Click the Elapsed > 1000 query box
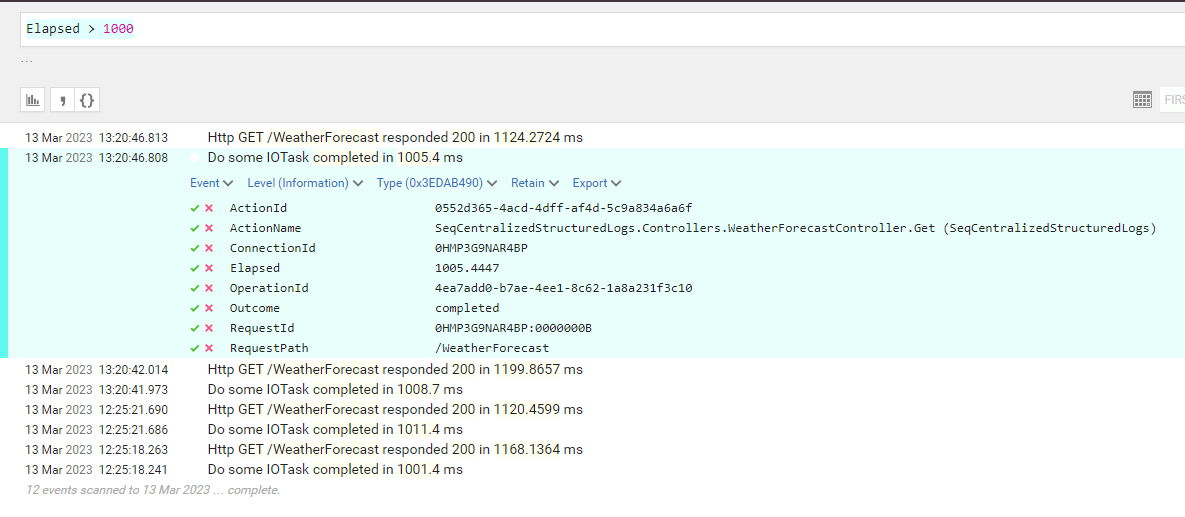This screenshot has width=1185, height=517. tap(602, 29)
